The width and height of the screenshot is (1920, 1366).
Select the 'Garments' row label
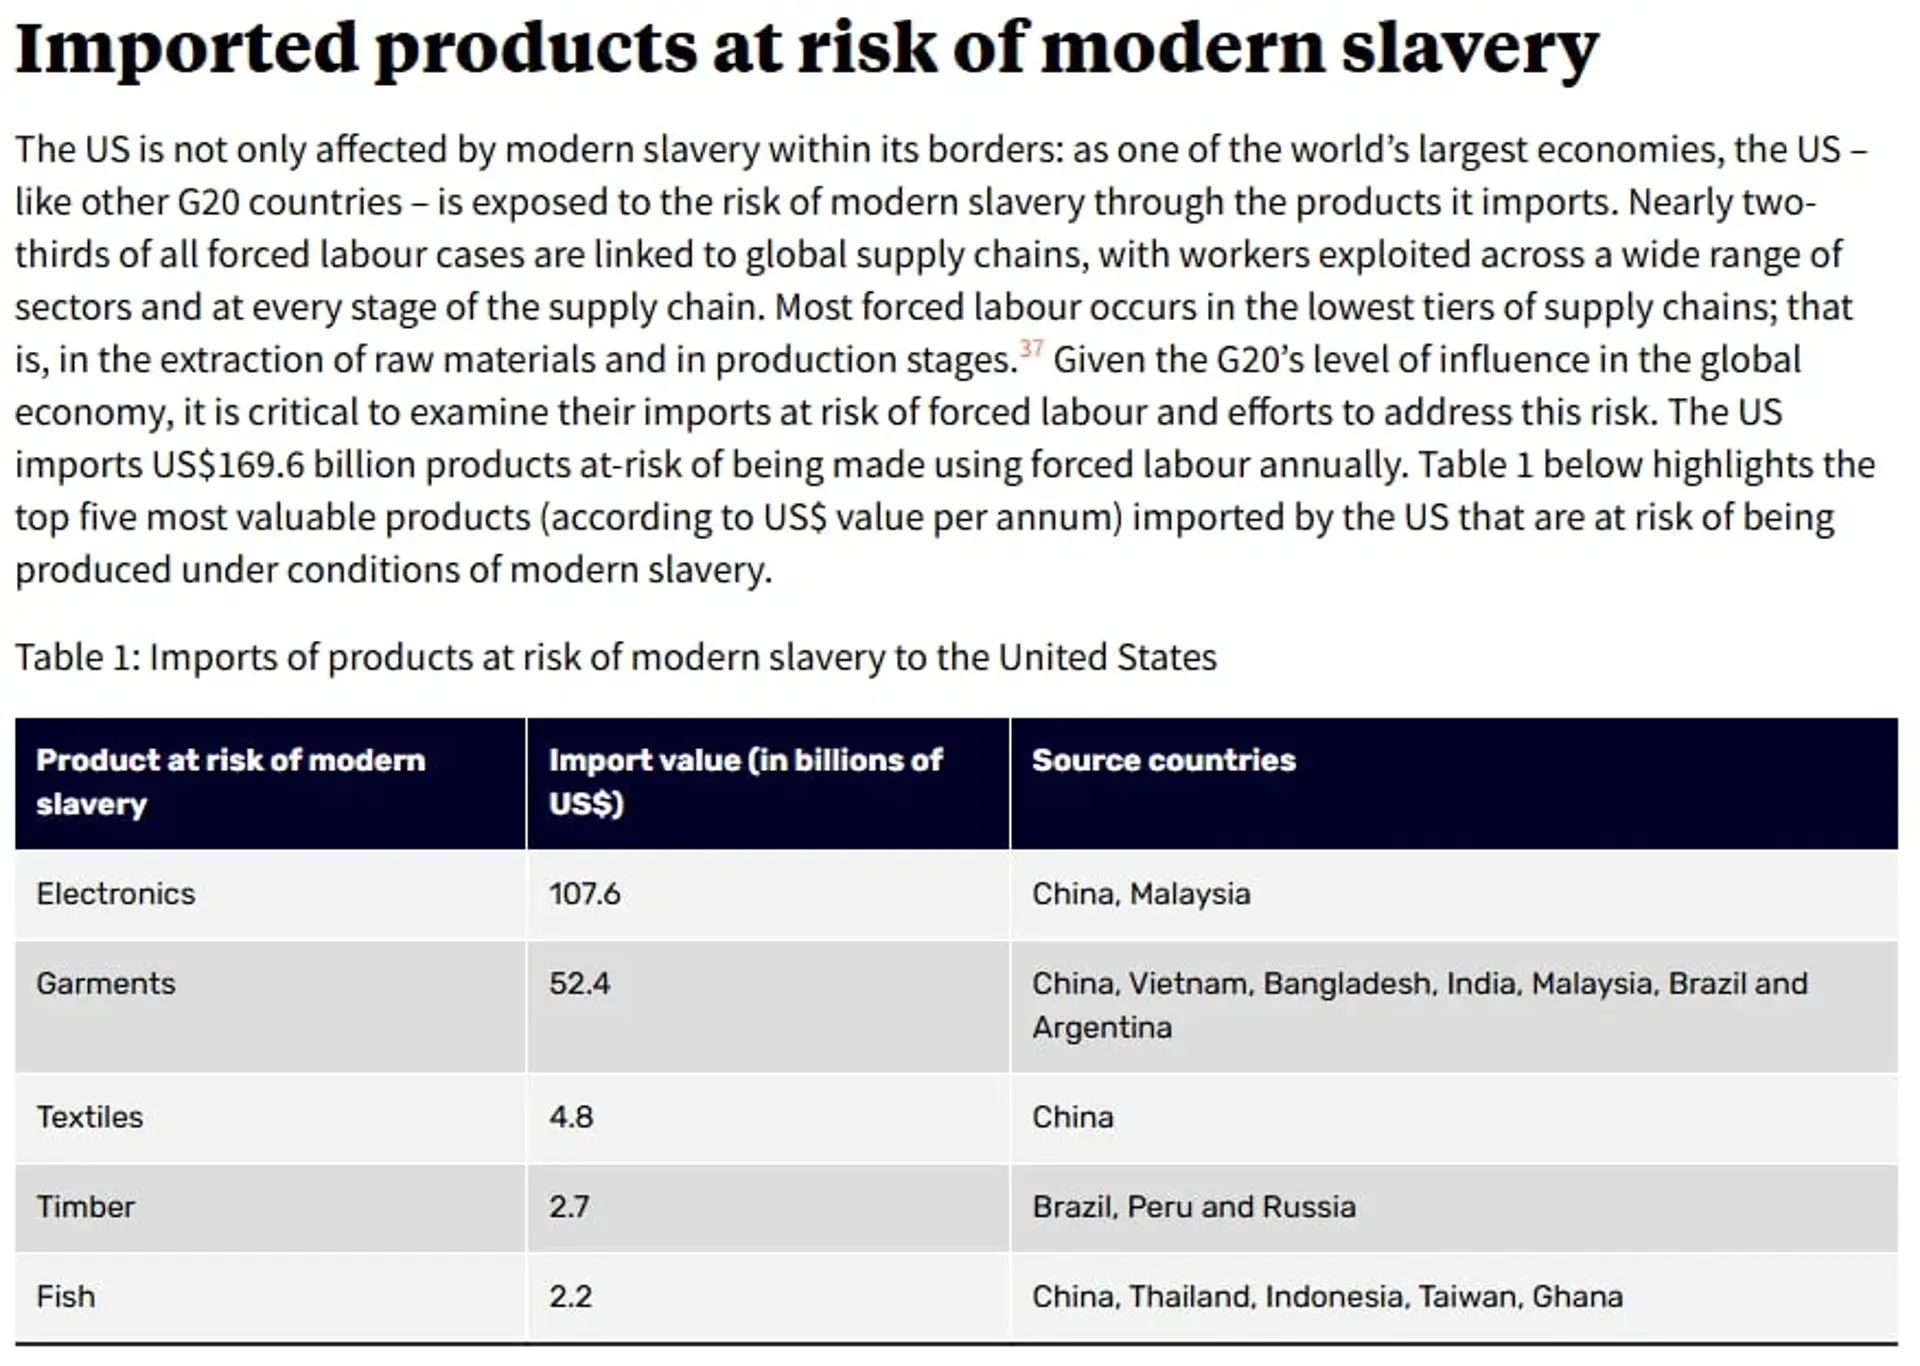[x=270, y=1006]
